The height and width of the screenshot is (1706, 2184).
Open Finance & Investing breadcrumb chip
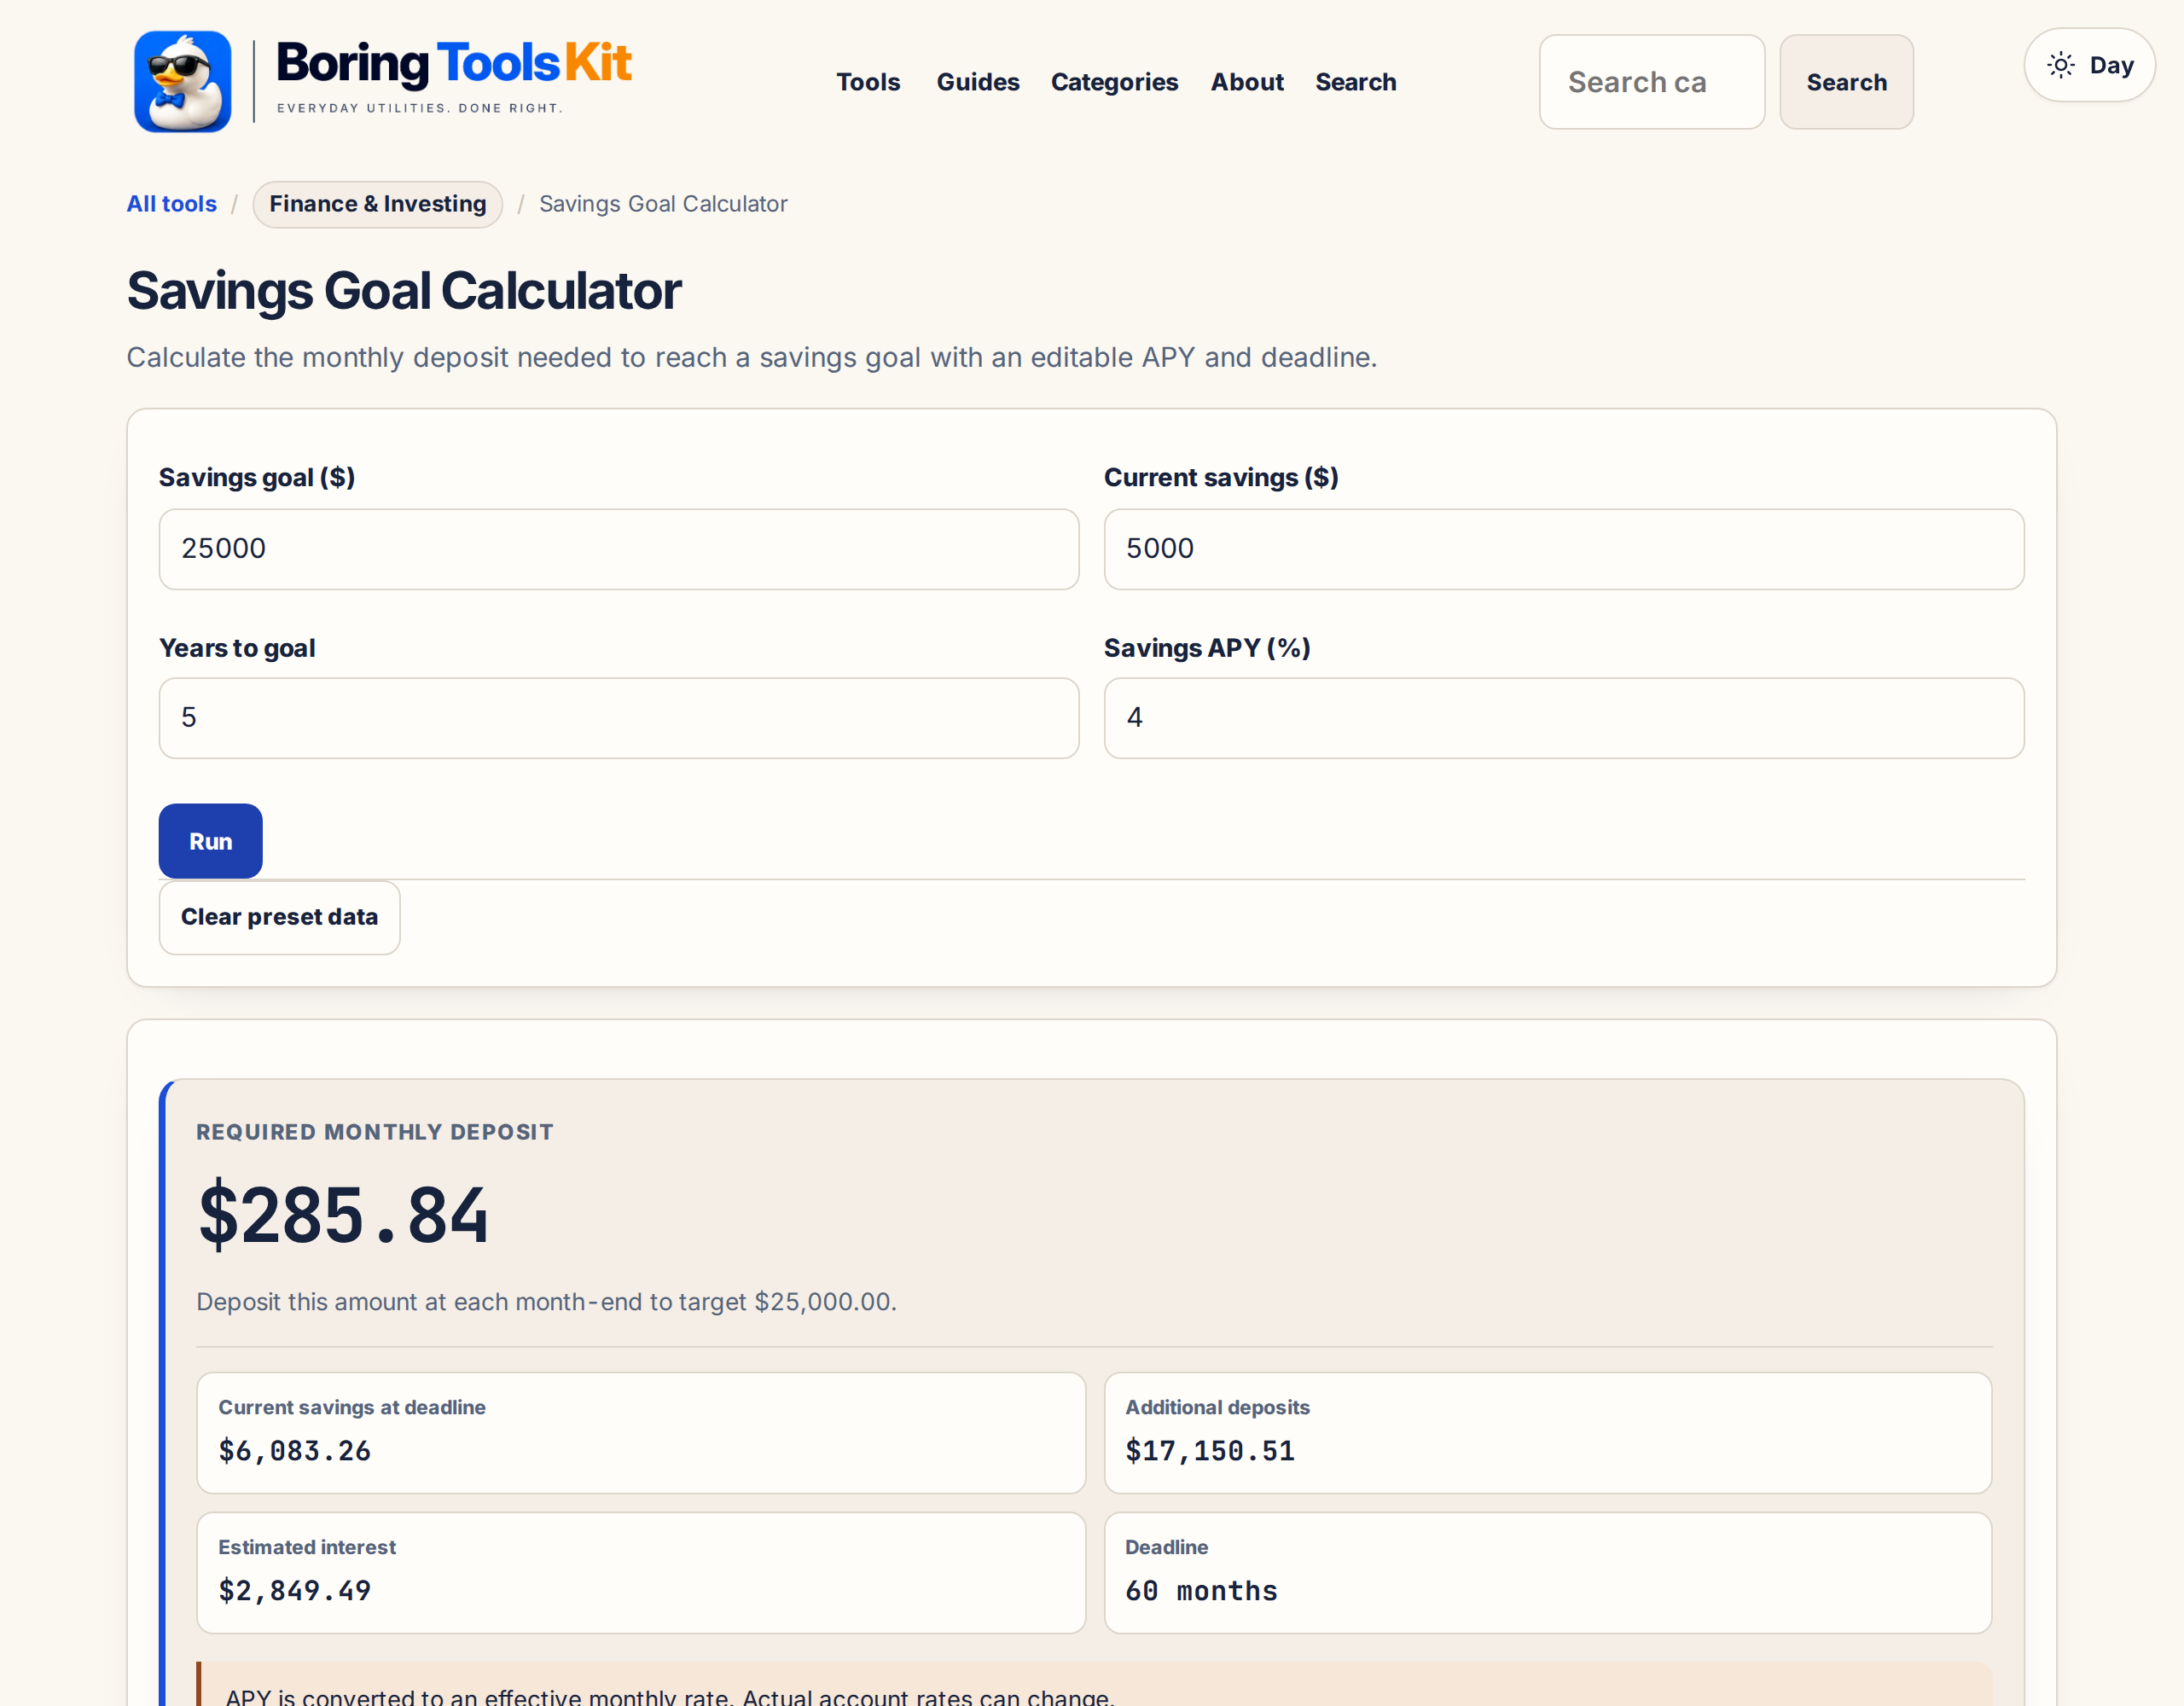point(378,204)
